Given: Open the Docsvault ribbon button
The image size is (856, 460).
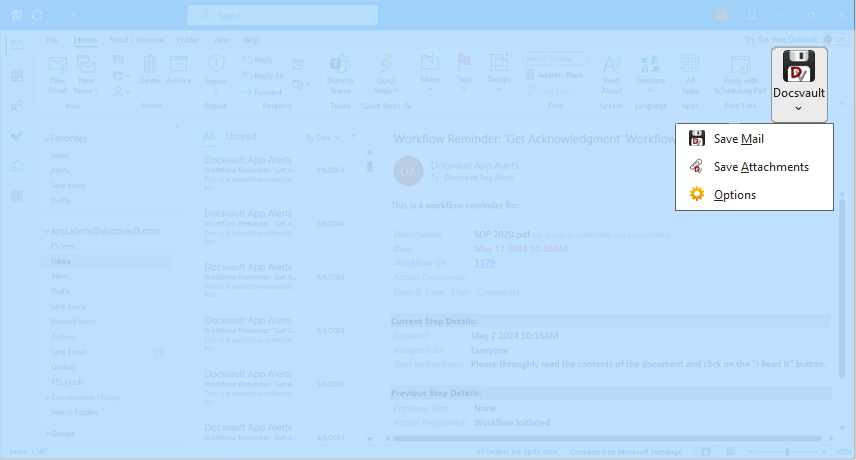Looking at the screenshot, I should tap(799, 84).
